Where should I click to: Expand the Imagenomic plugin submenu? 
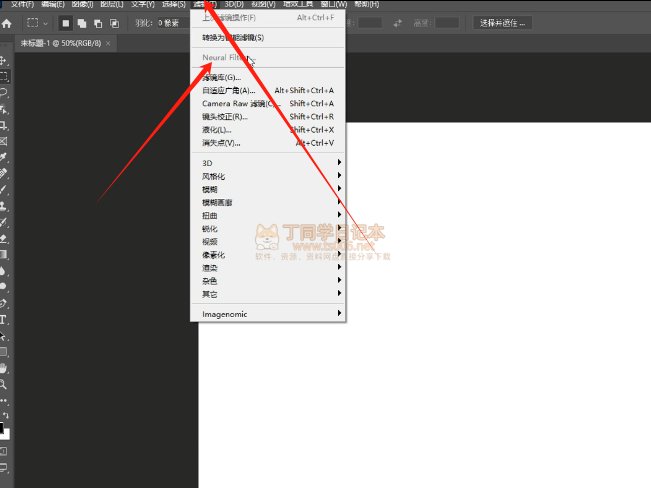coord(268,314)
